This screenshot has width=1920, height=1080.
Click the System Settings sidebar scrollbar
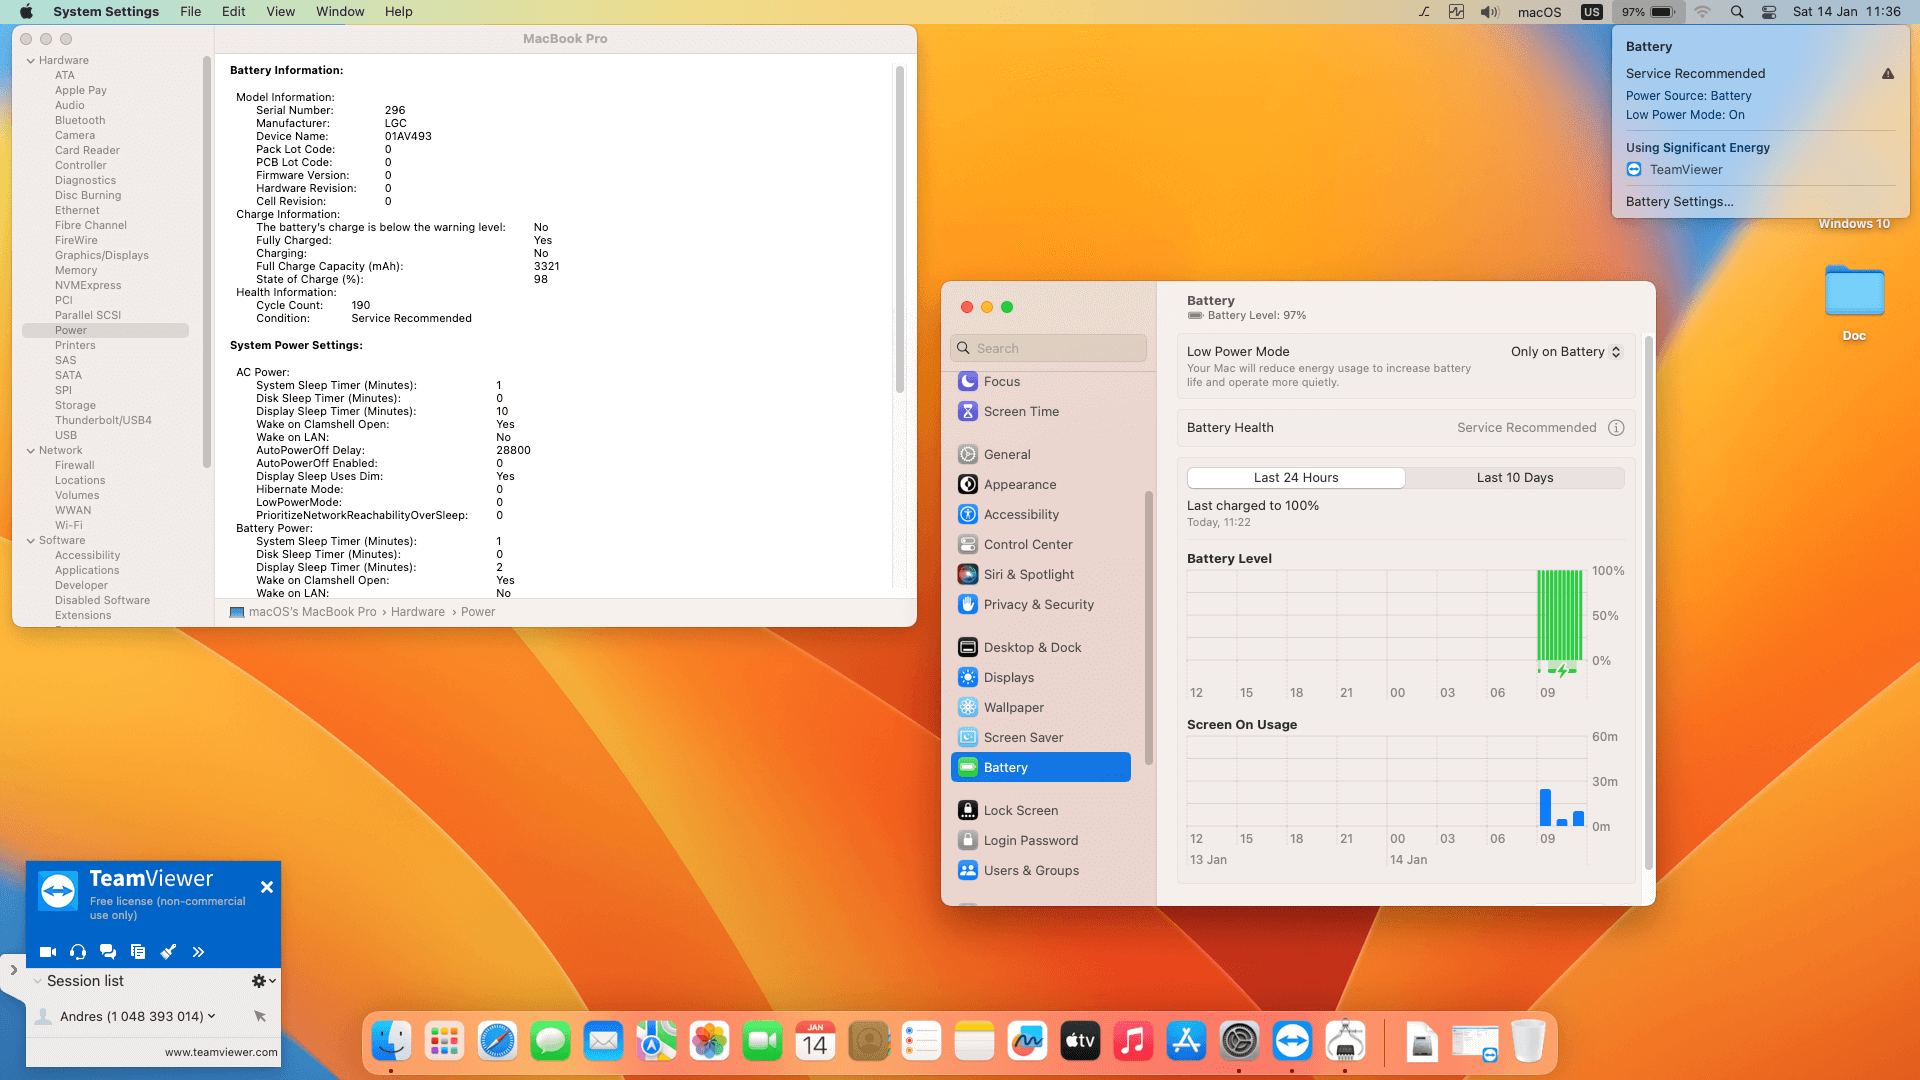(x=1149, y=628)
